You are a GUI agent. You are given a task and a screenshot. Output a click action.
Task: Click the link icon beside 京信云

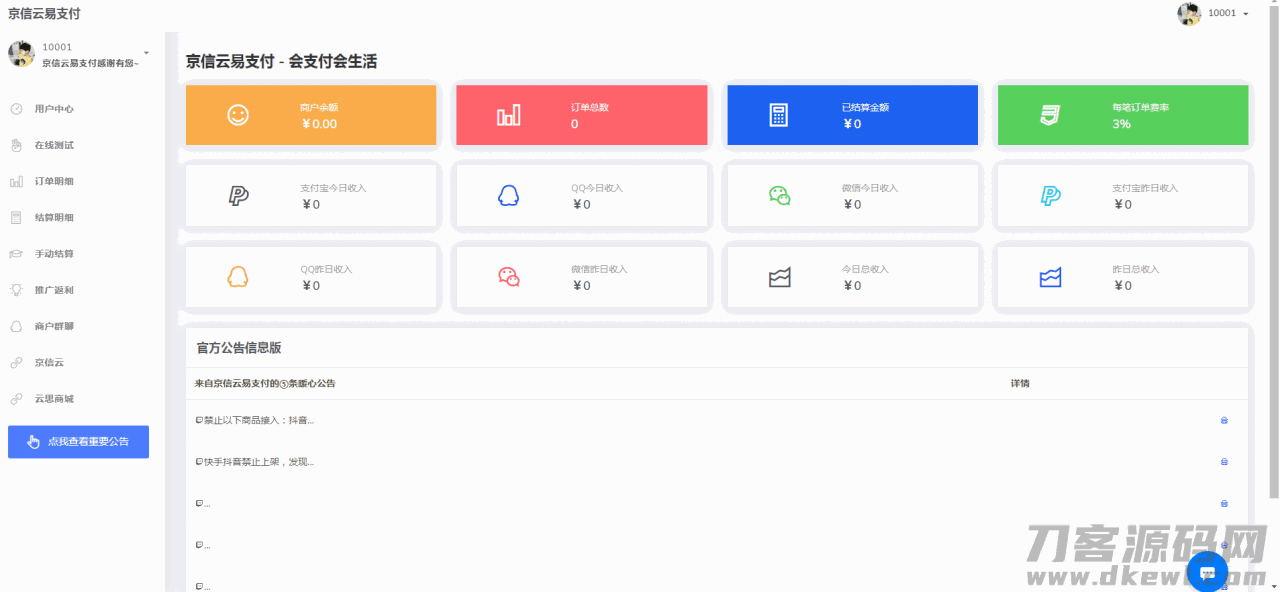[x=16, y=362]
